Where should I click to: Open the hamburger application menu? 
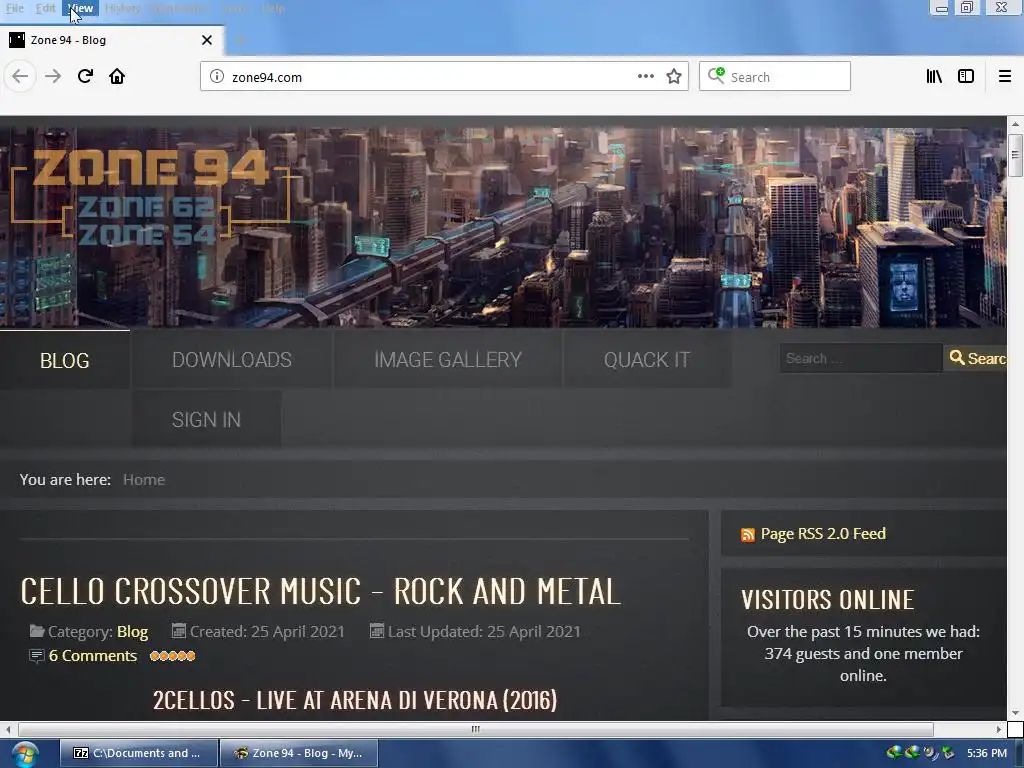click(x=1005, y=76)
